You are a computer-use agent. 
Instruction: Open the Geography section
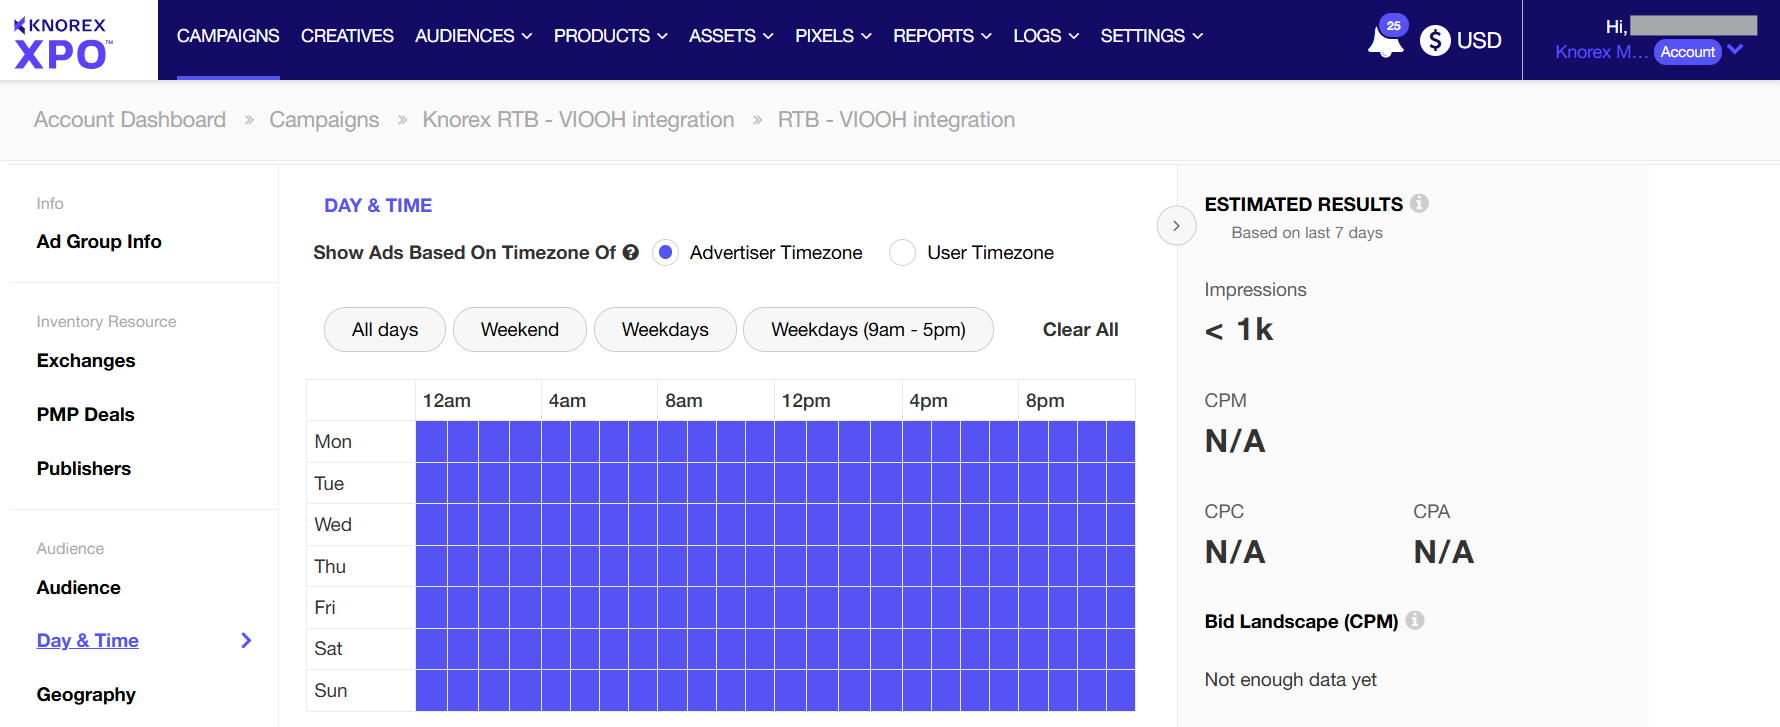(x=86, y=694)
